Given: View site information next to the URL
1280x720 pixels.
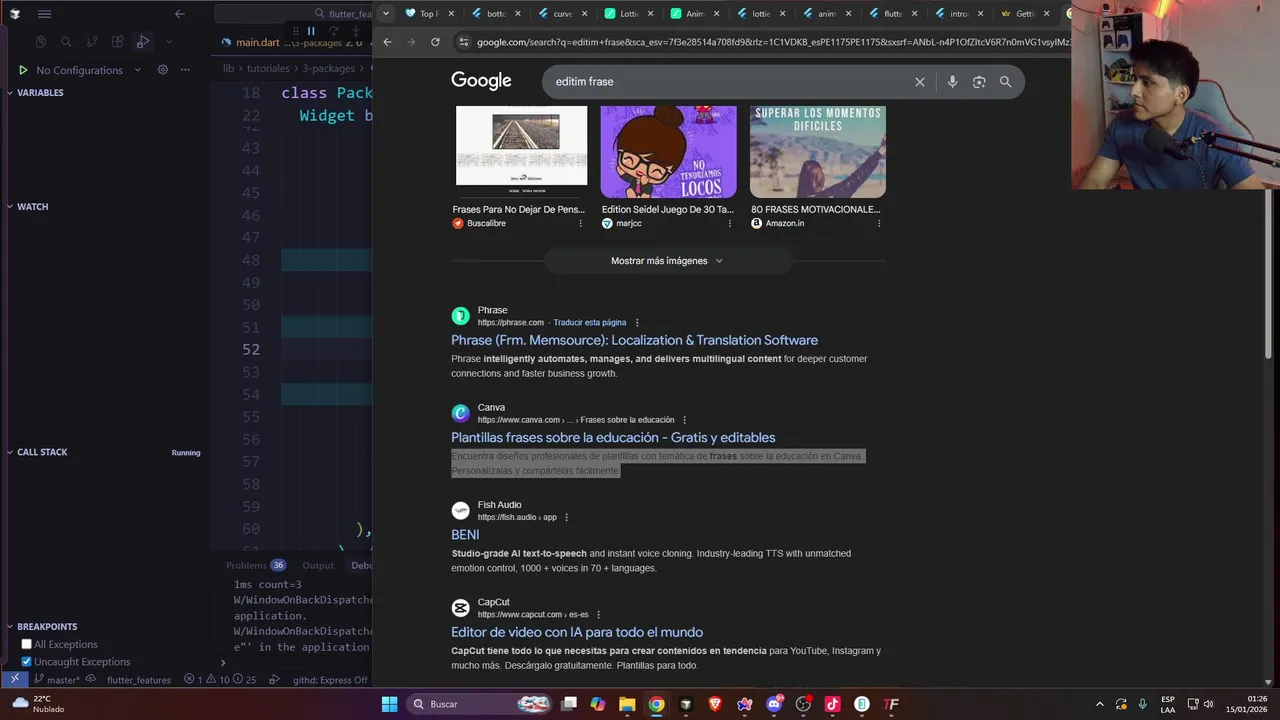Looking at the screenshot, I should [x=463, y=42].
